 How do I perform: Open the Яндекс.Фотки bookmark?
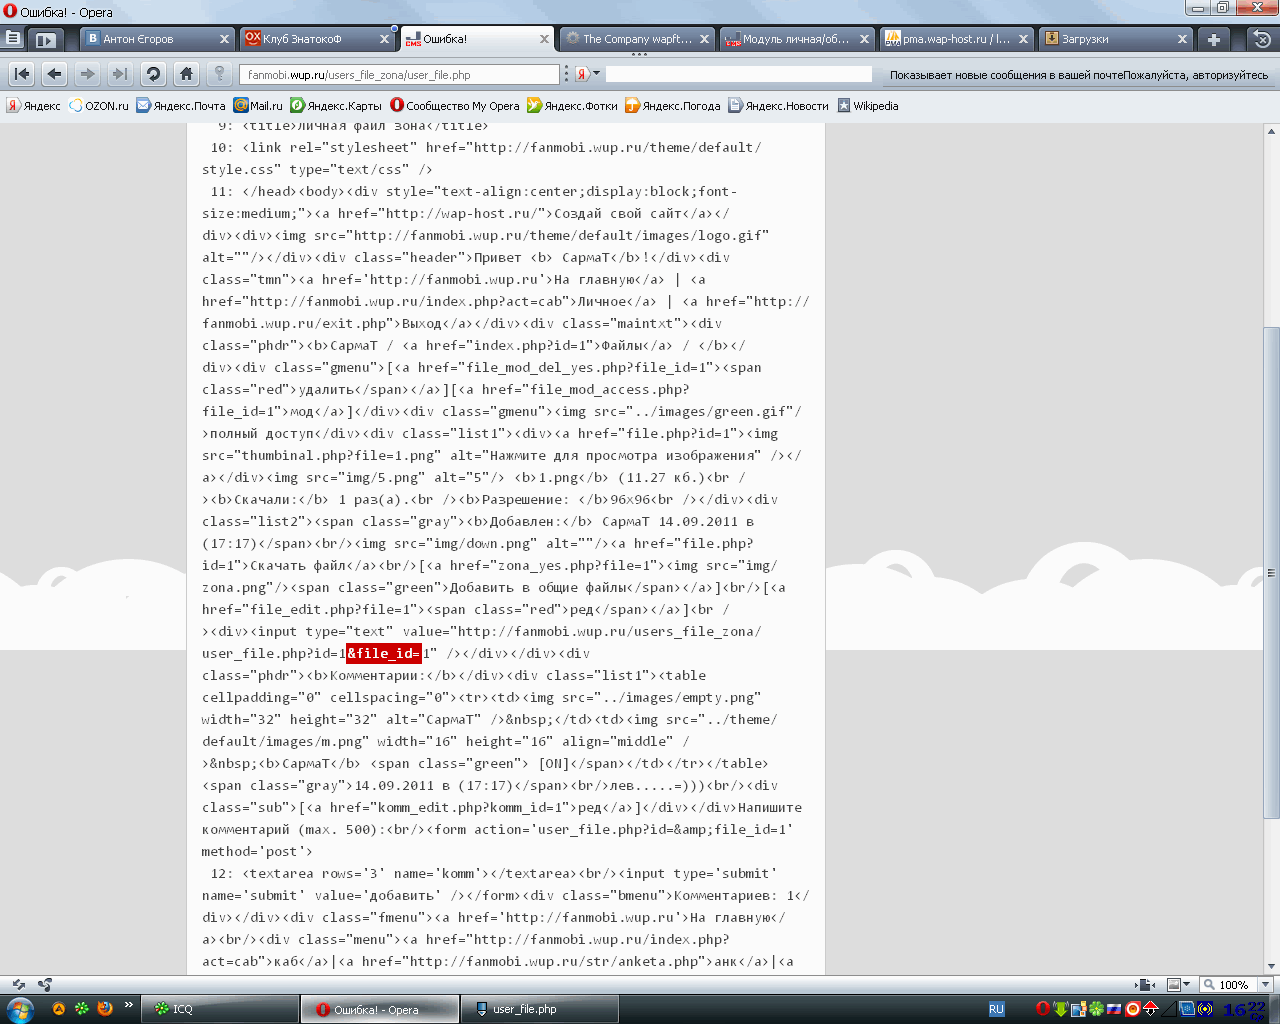(573, 106)
